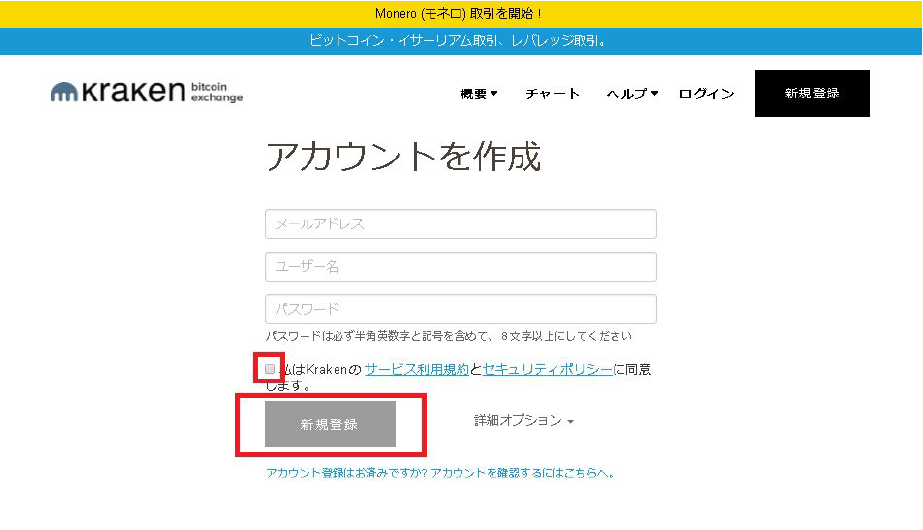Image resolution: width=923 pixels, height=530 pixels.
Task: Go to the ログイン page
Action: pyautogui.click(x=706, y=94)
